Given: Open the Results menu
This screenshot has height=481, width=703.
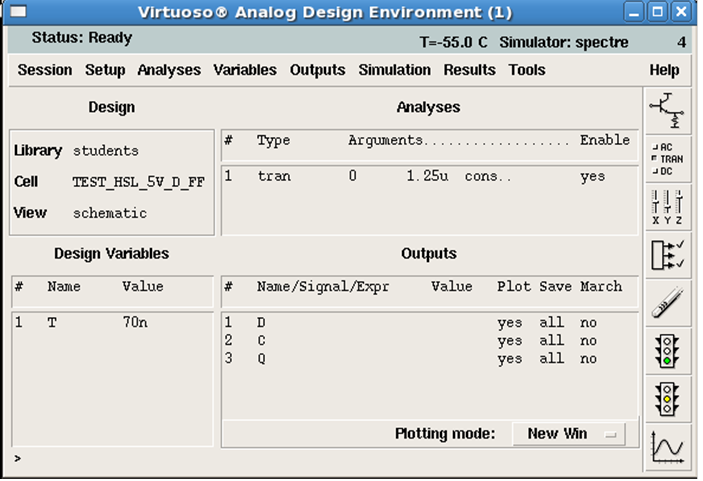Looking at the screenshot, I should 469,70.
